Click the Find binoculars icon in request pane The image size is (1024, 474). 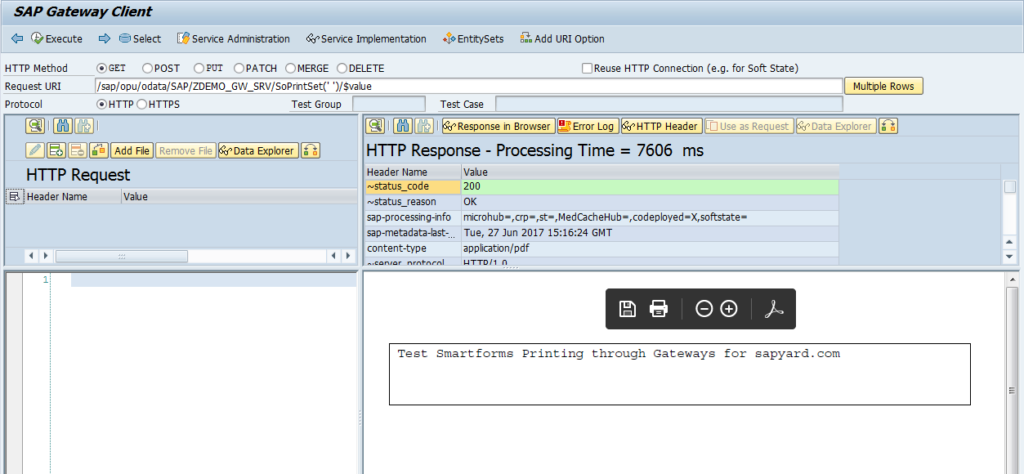point(63,126)
